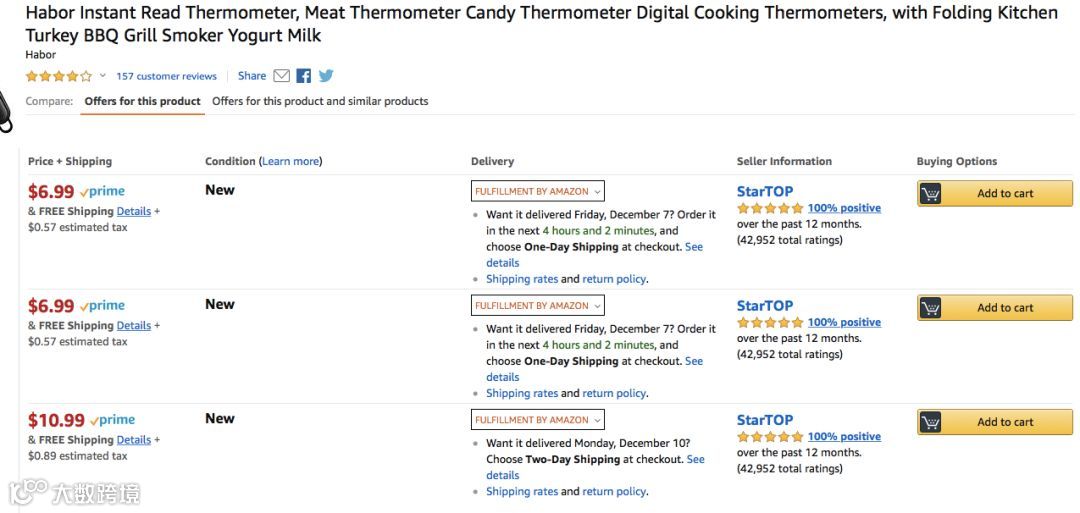Share the product on Facebook

tap(304, 76)
